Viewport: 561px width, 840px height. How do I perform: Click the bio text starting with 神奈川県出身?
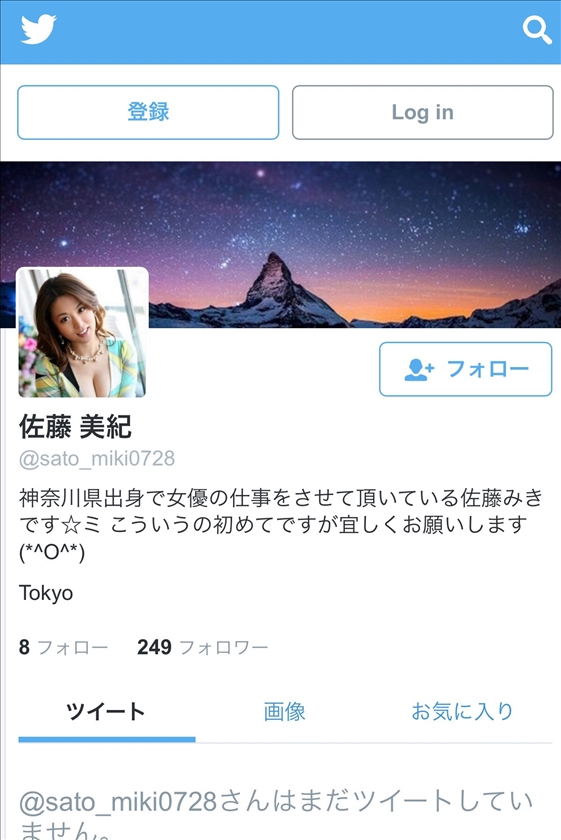tap(281, 525)
